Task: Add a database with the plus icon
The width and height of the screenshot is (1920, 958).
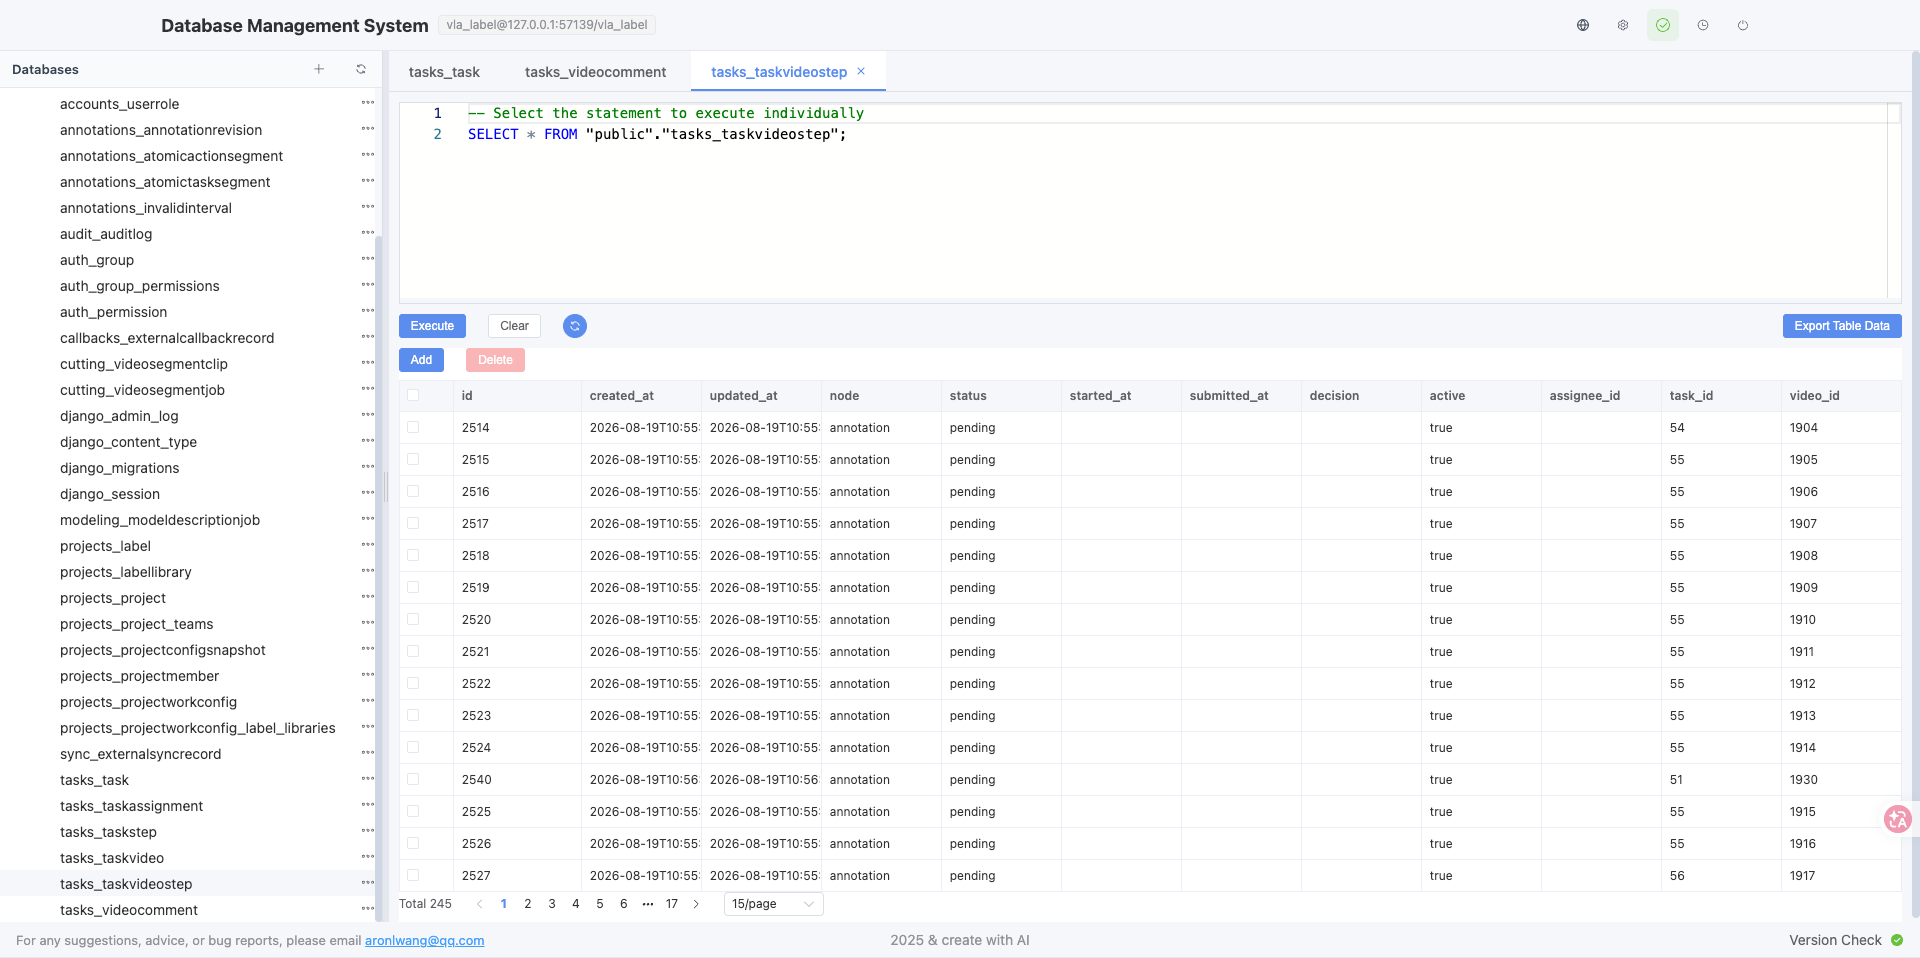Action: 319,69
